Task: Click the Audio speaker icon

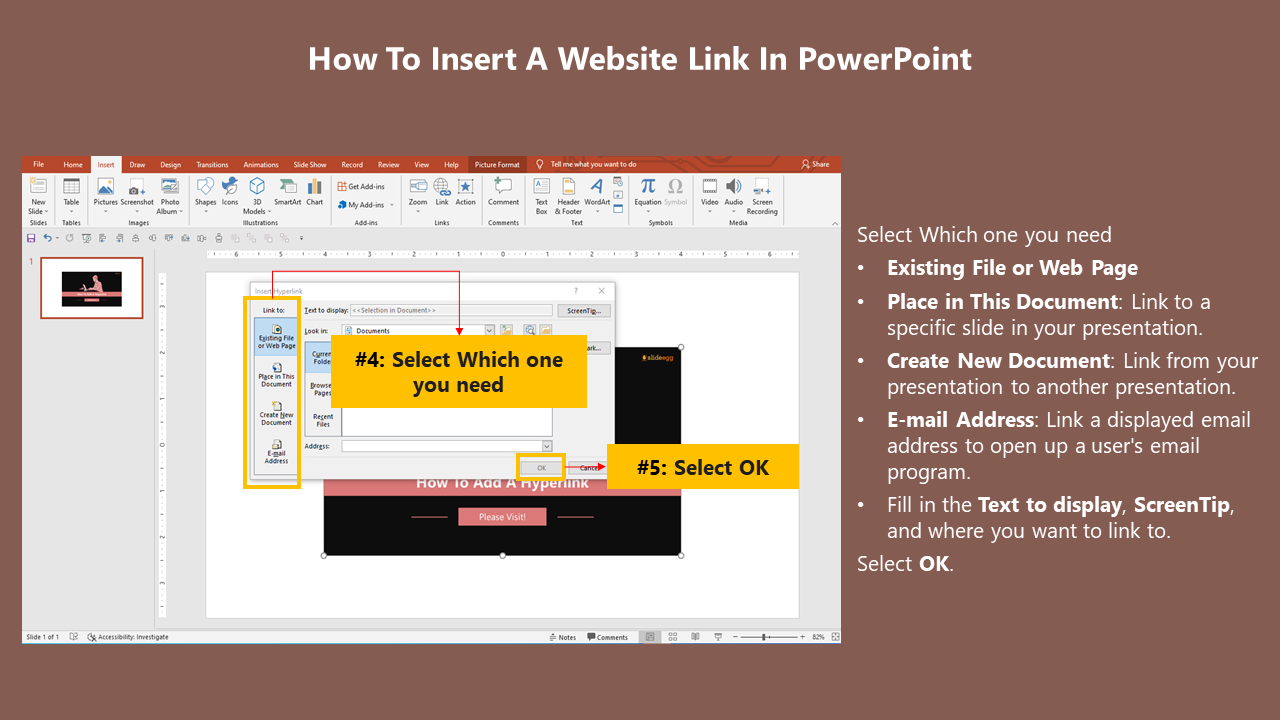Action: [734, 186]
